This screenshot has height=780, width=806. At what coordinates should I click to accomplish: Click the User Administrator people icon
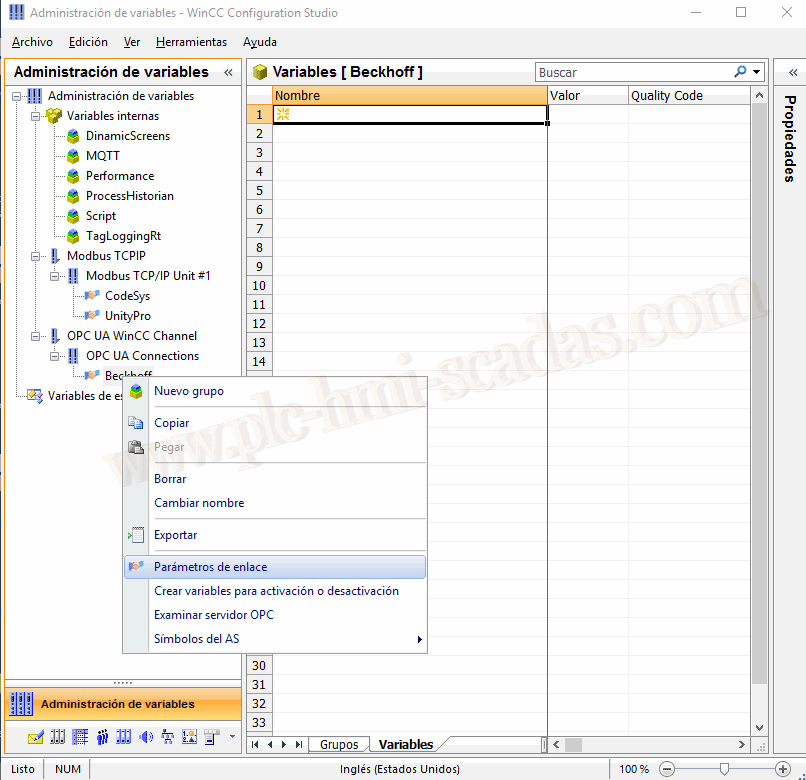pos(102,738)
